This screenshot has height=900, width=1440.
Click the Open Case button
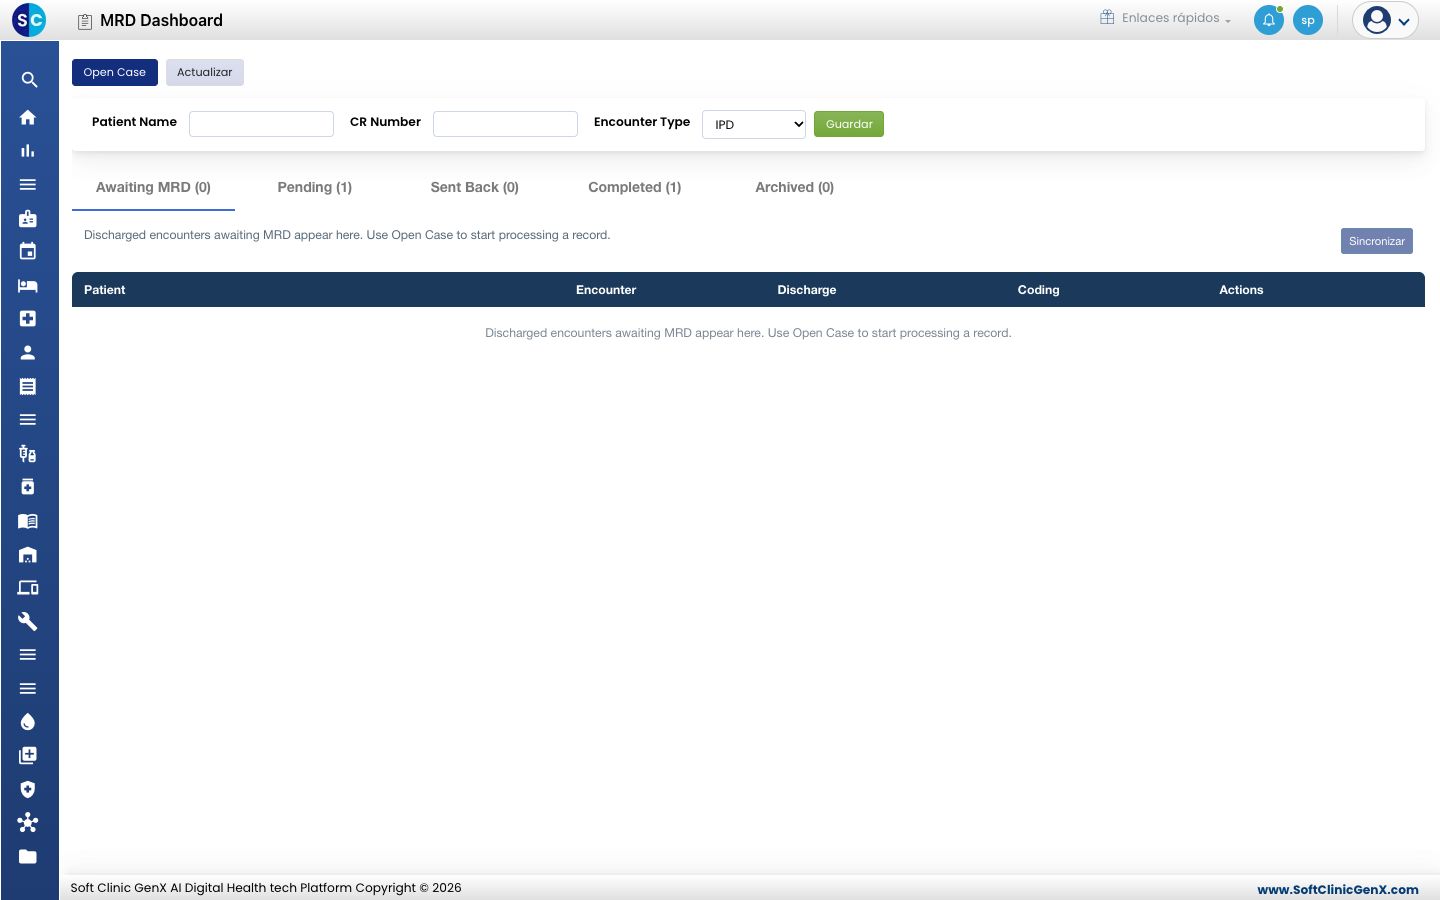click(x=115, y=72)
